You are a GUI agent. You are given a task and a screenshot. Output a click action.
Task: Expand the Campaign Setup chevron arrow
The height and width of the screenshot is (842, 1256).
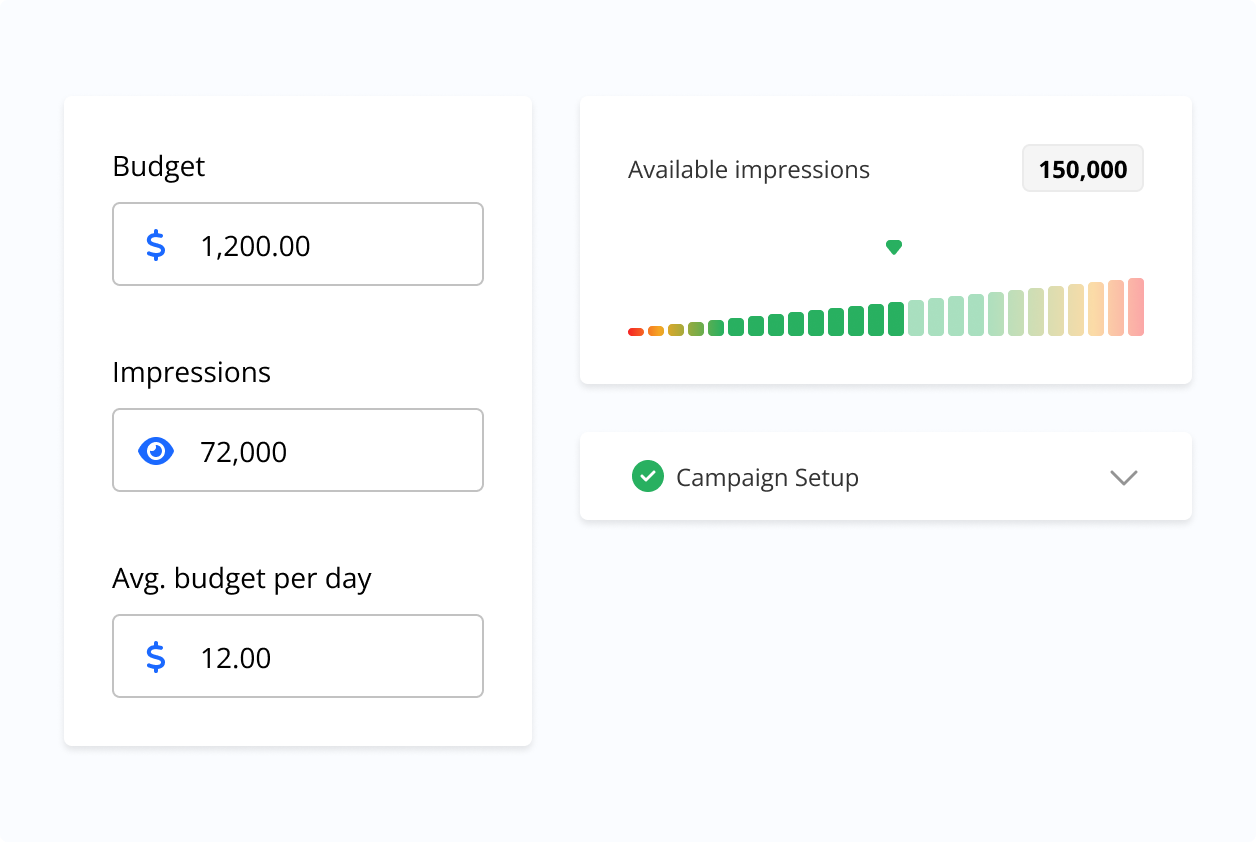[1124, 478]
